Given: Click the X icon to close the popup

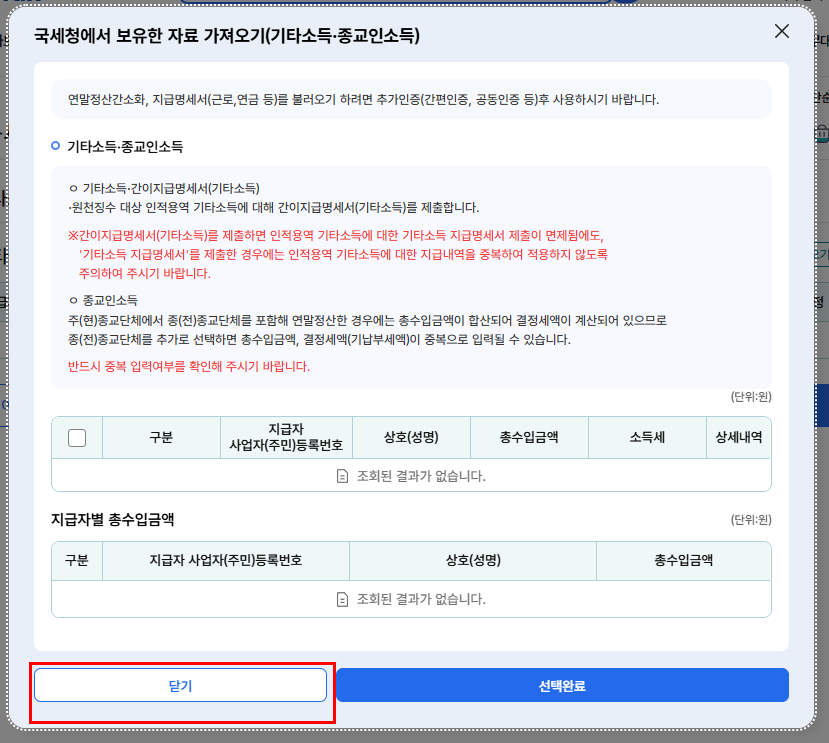Looking at the screenshot, I should pyautogui.click(x=781, y=31).
